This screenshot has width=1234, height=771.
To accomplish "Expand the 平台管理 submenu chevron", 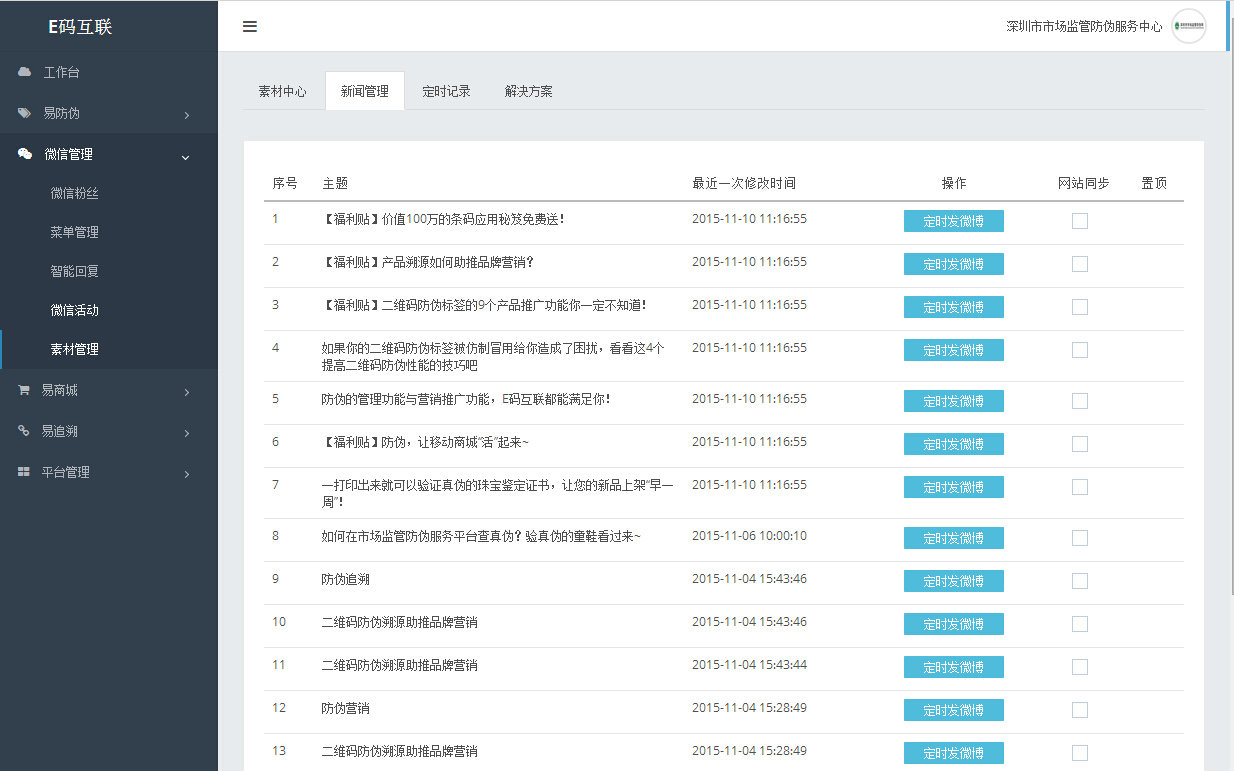I will pyautogui.click(x=187, y=474).
